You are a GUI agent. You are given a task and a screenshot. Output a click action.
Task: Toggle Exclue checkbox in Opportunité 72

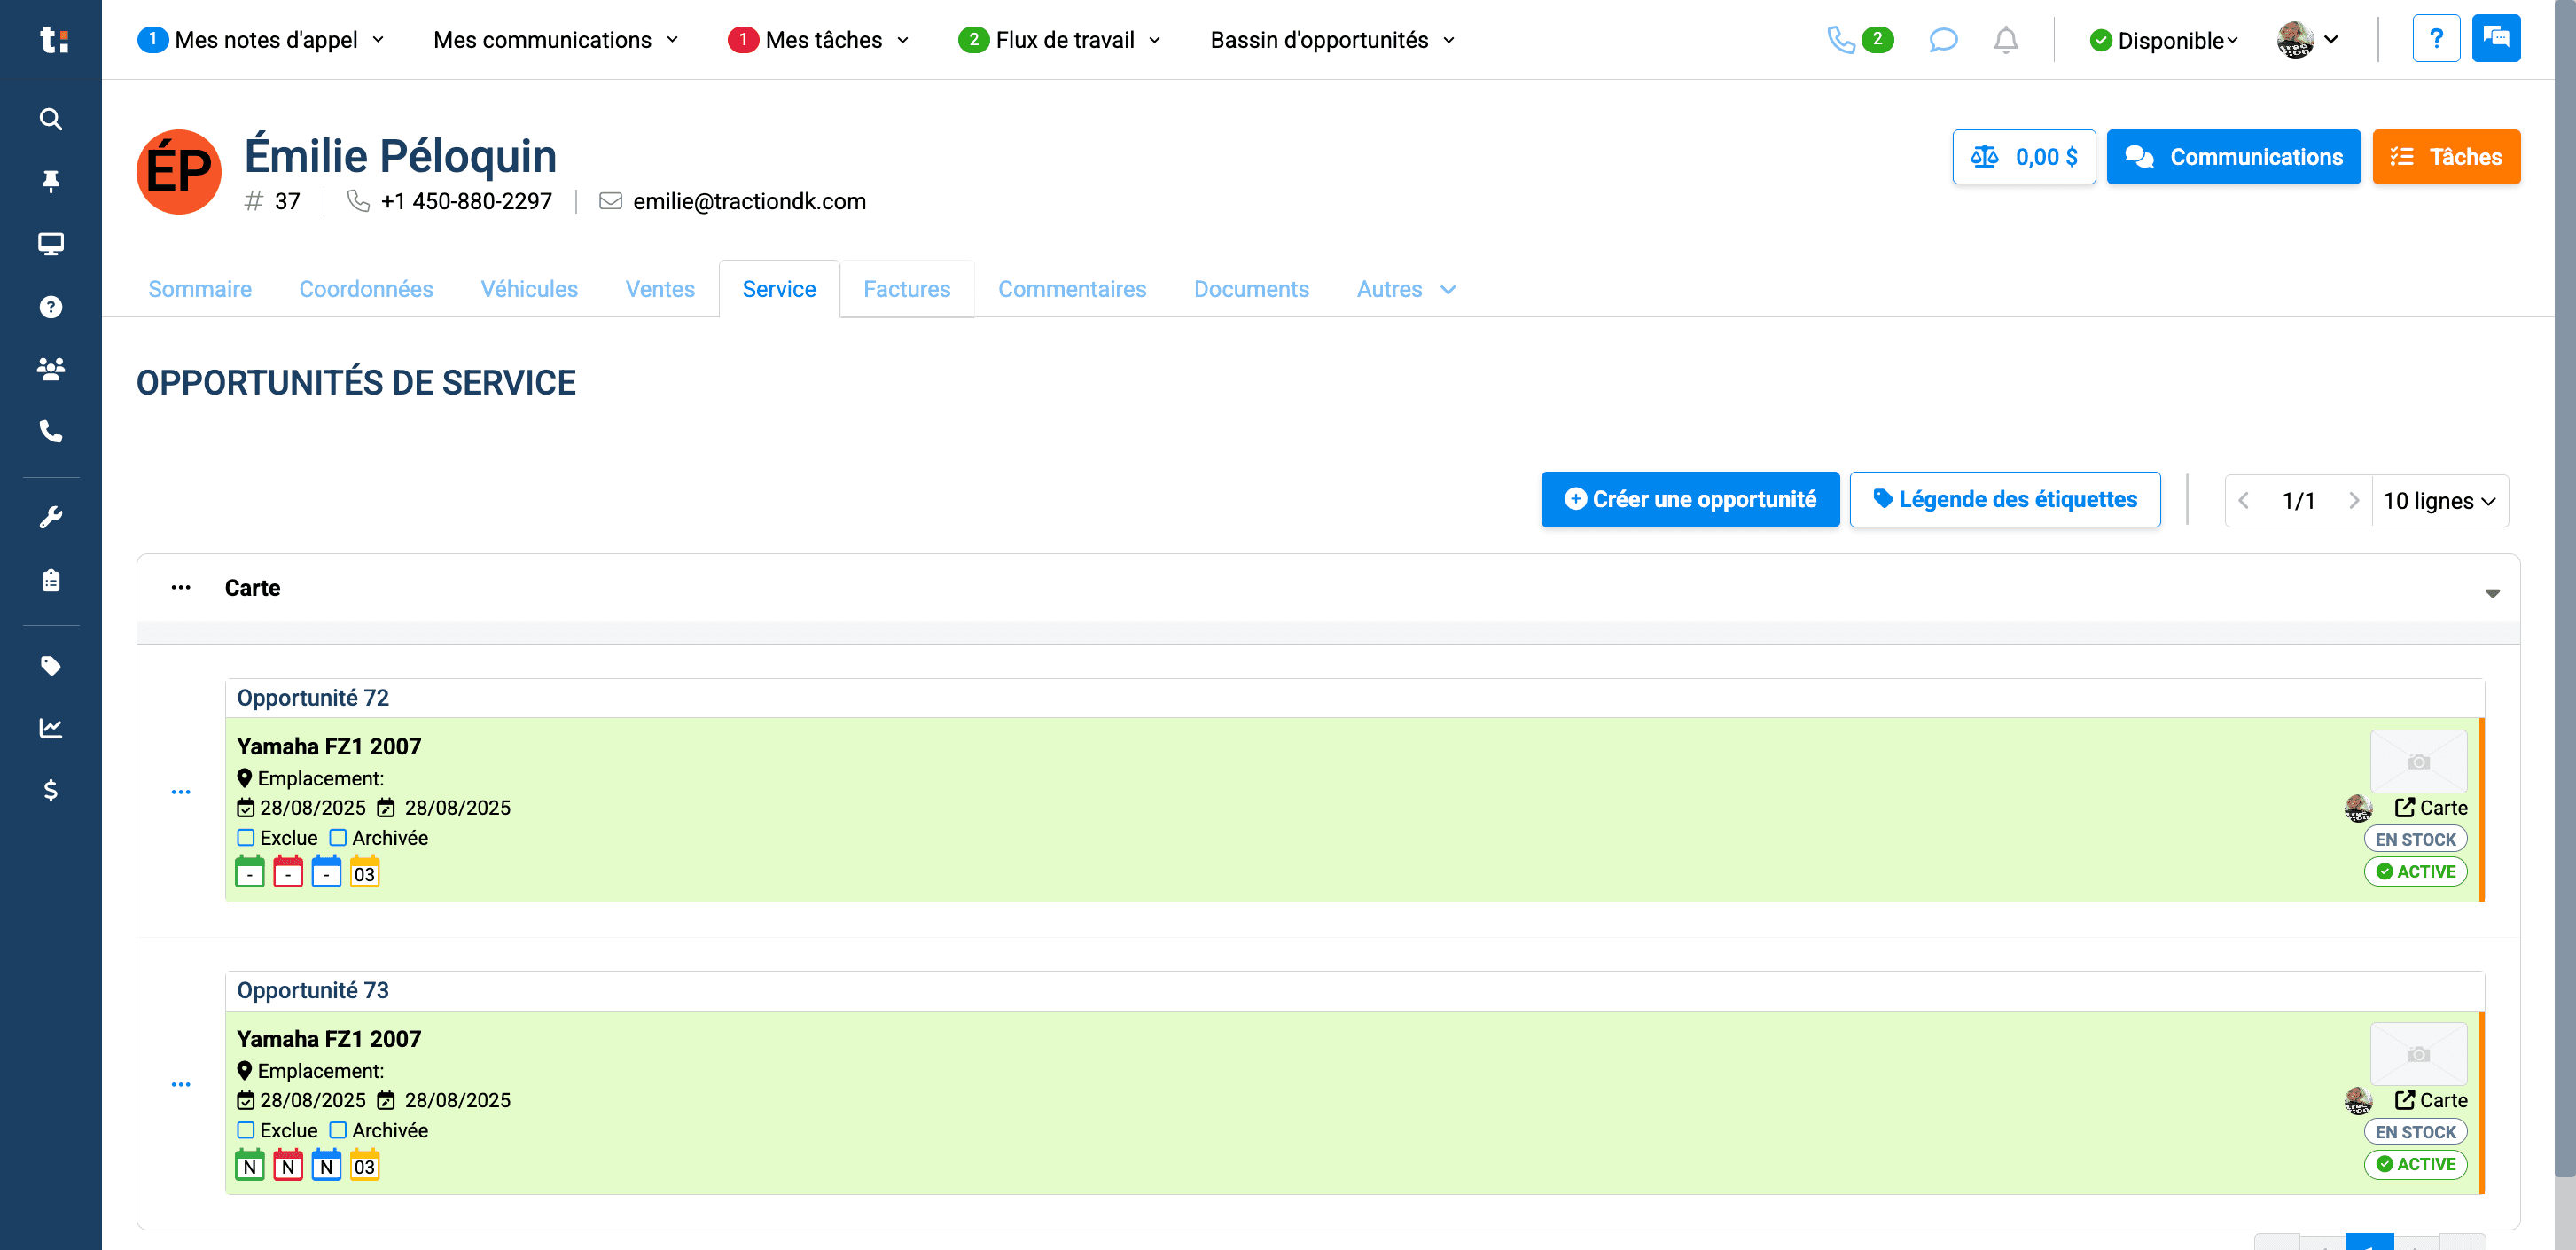pyautogui.click(x=246, y=837)
